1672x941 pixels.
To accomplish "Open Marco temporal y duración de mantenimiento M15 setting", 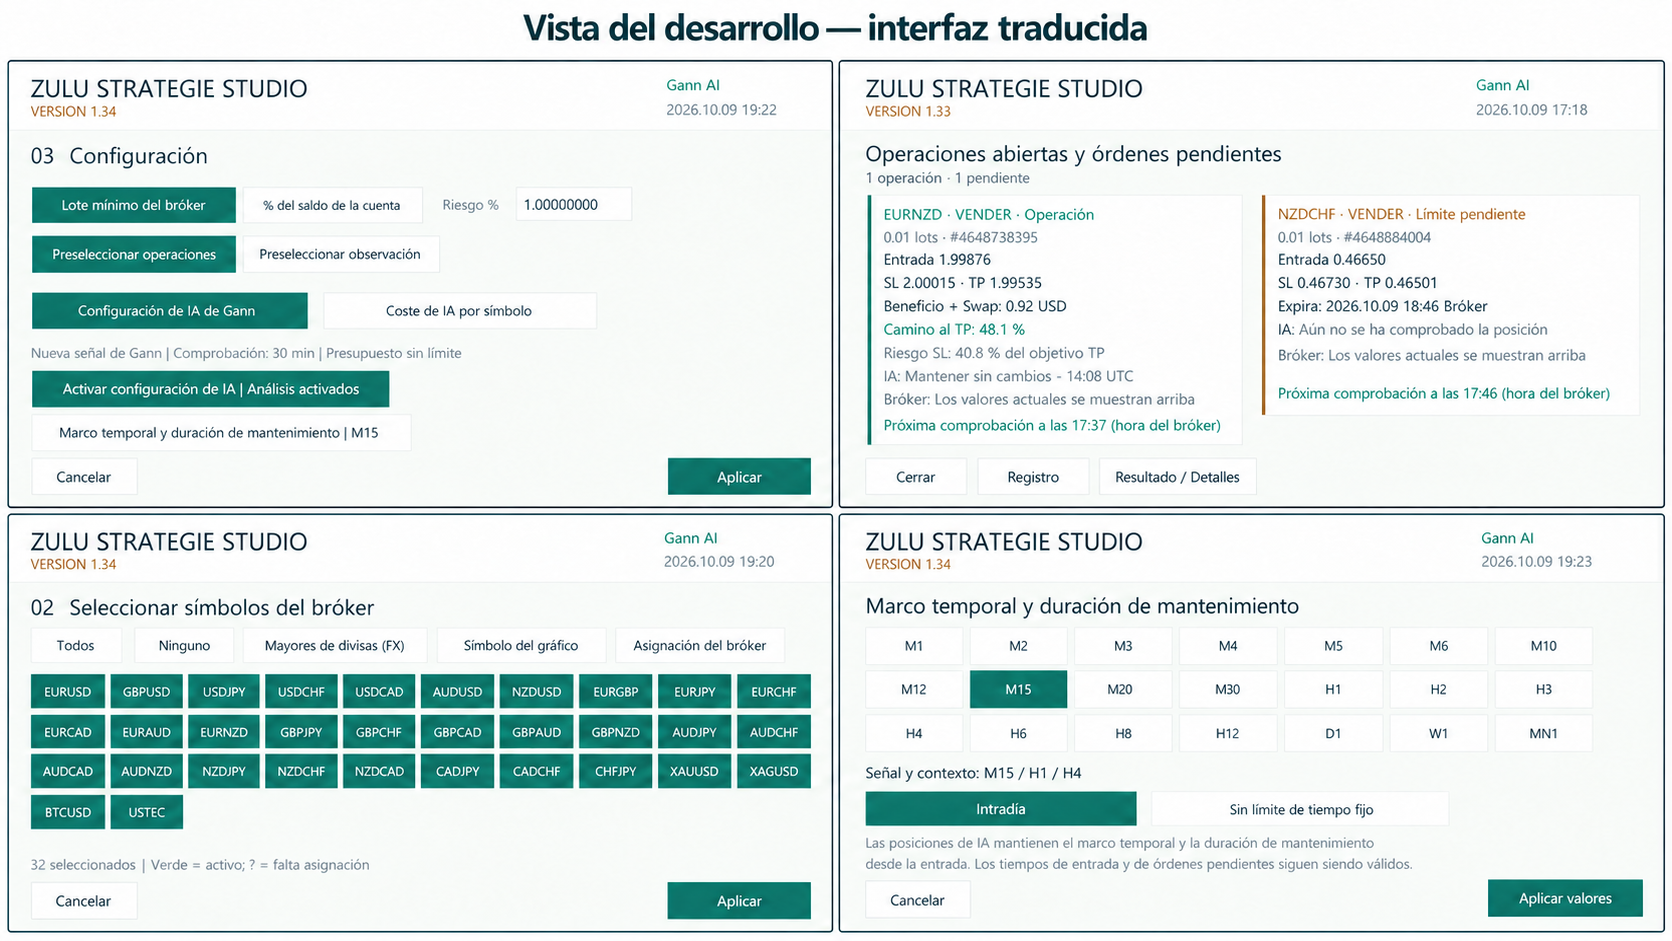I will (220, 433).
